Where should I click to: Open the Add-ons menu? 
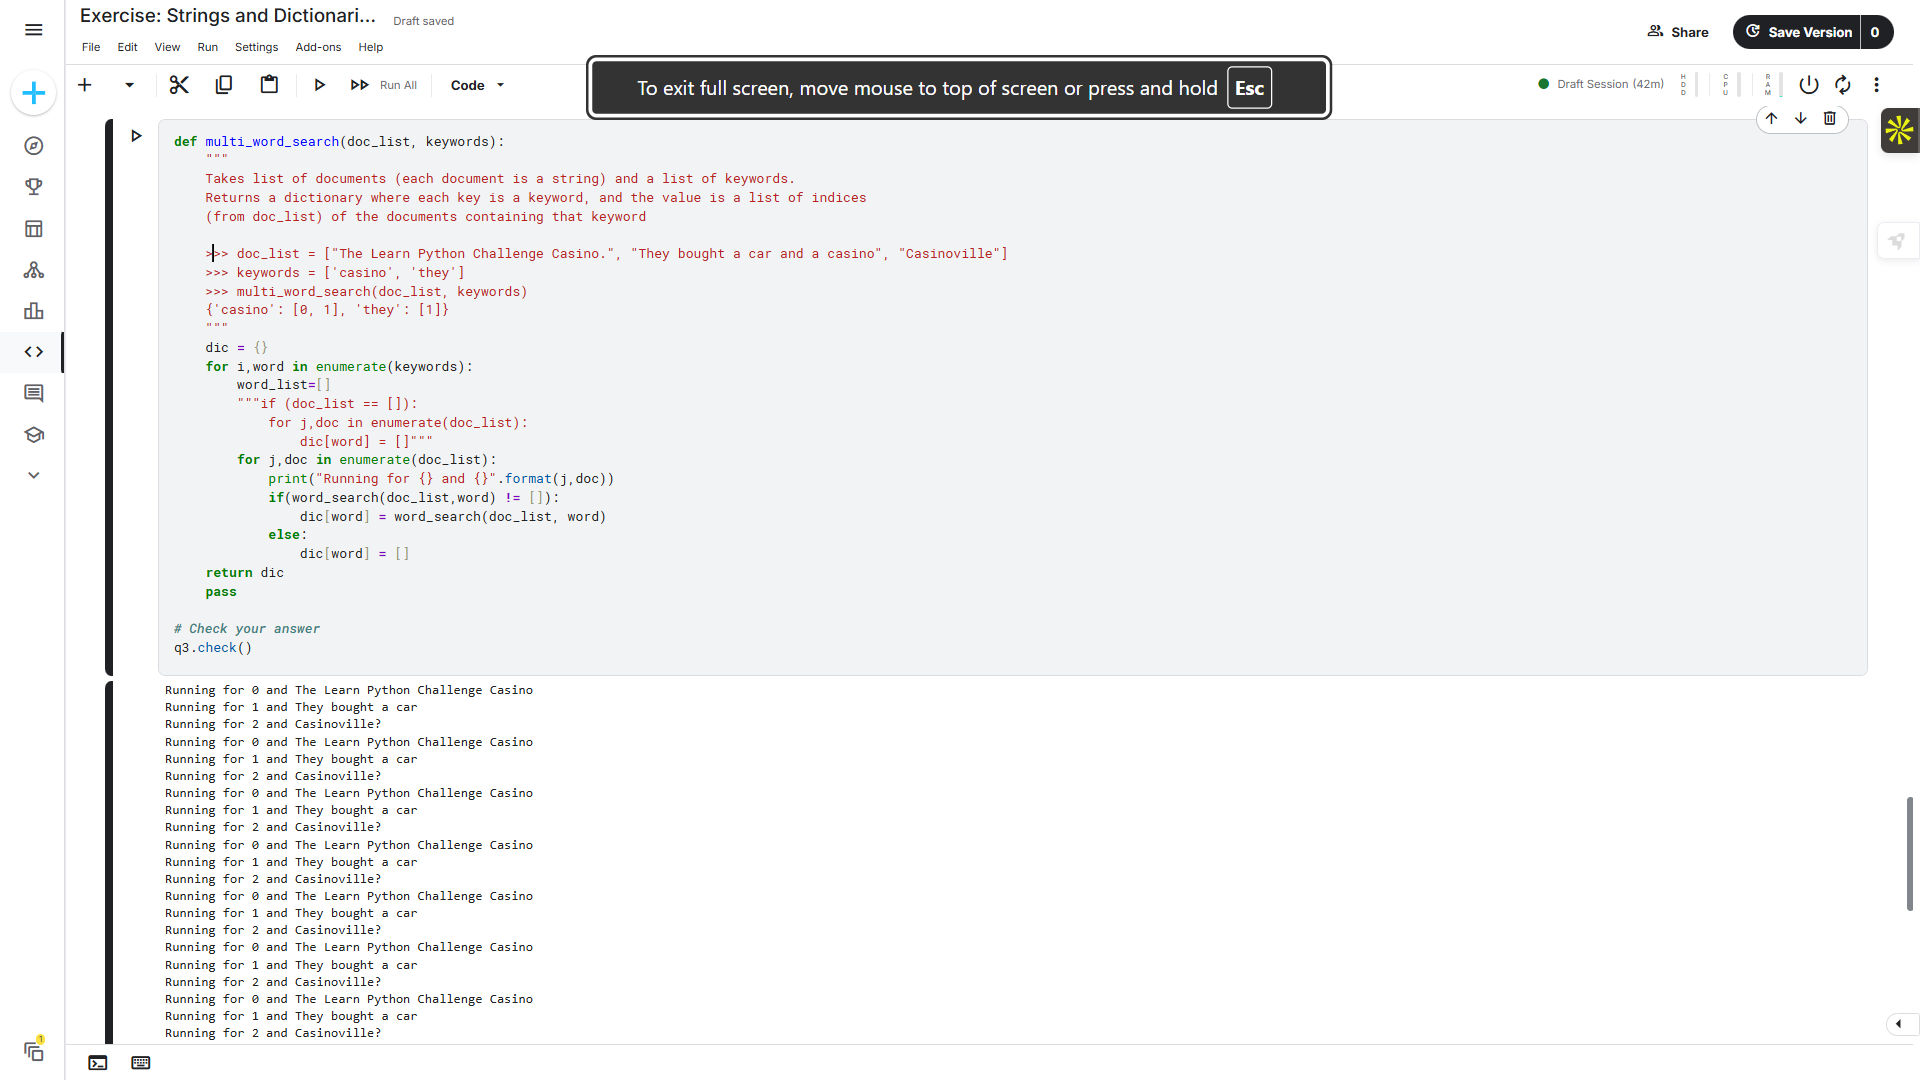(318, 47)
